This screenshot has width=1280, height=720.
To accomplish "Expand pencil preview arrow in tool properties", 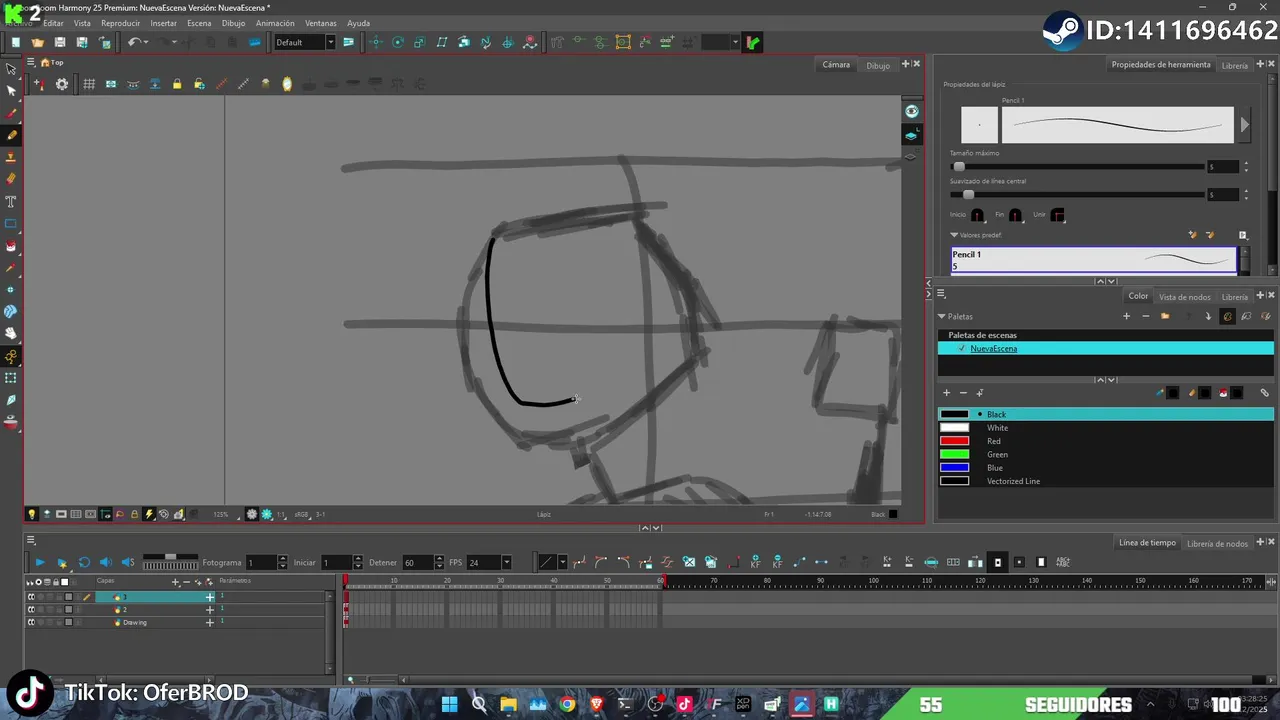I will pyautogui.click(x=1245, y=125).
